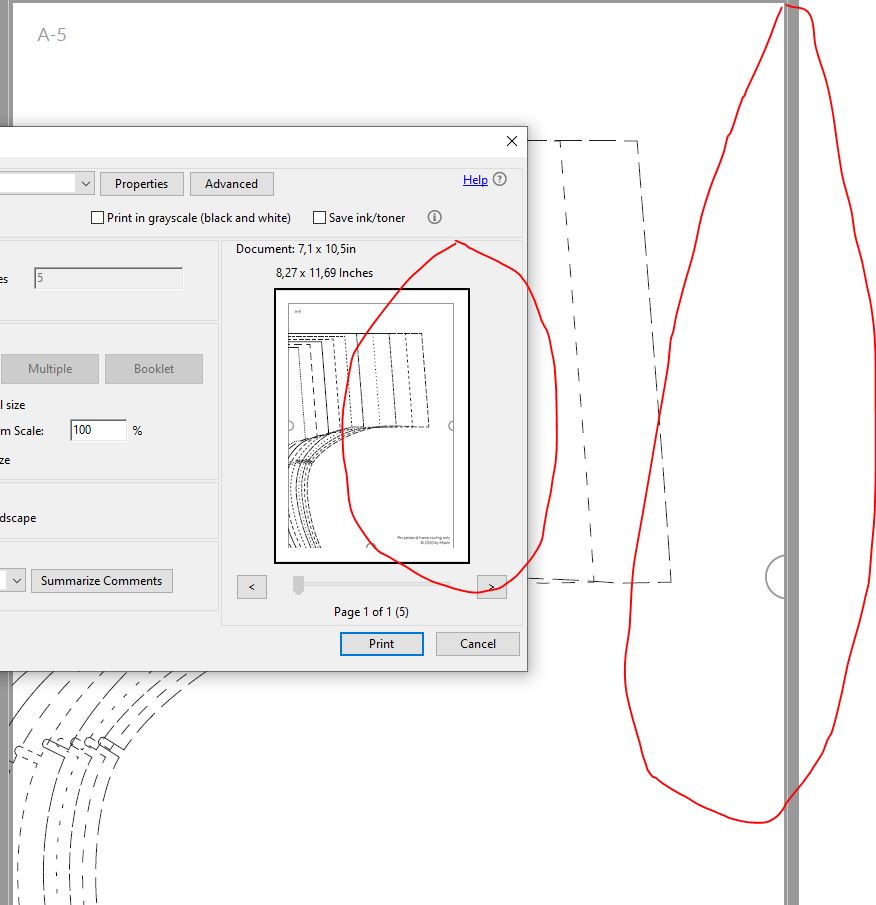Image resolution: width=876 pixels, height=905 pixels.
Task: Open the Comments and Forms dropdown
Action: pos(14,580)
